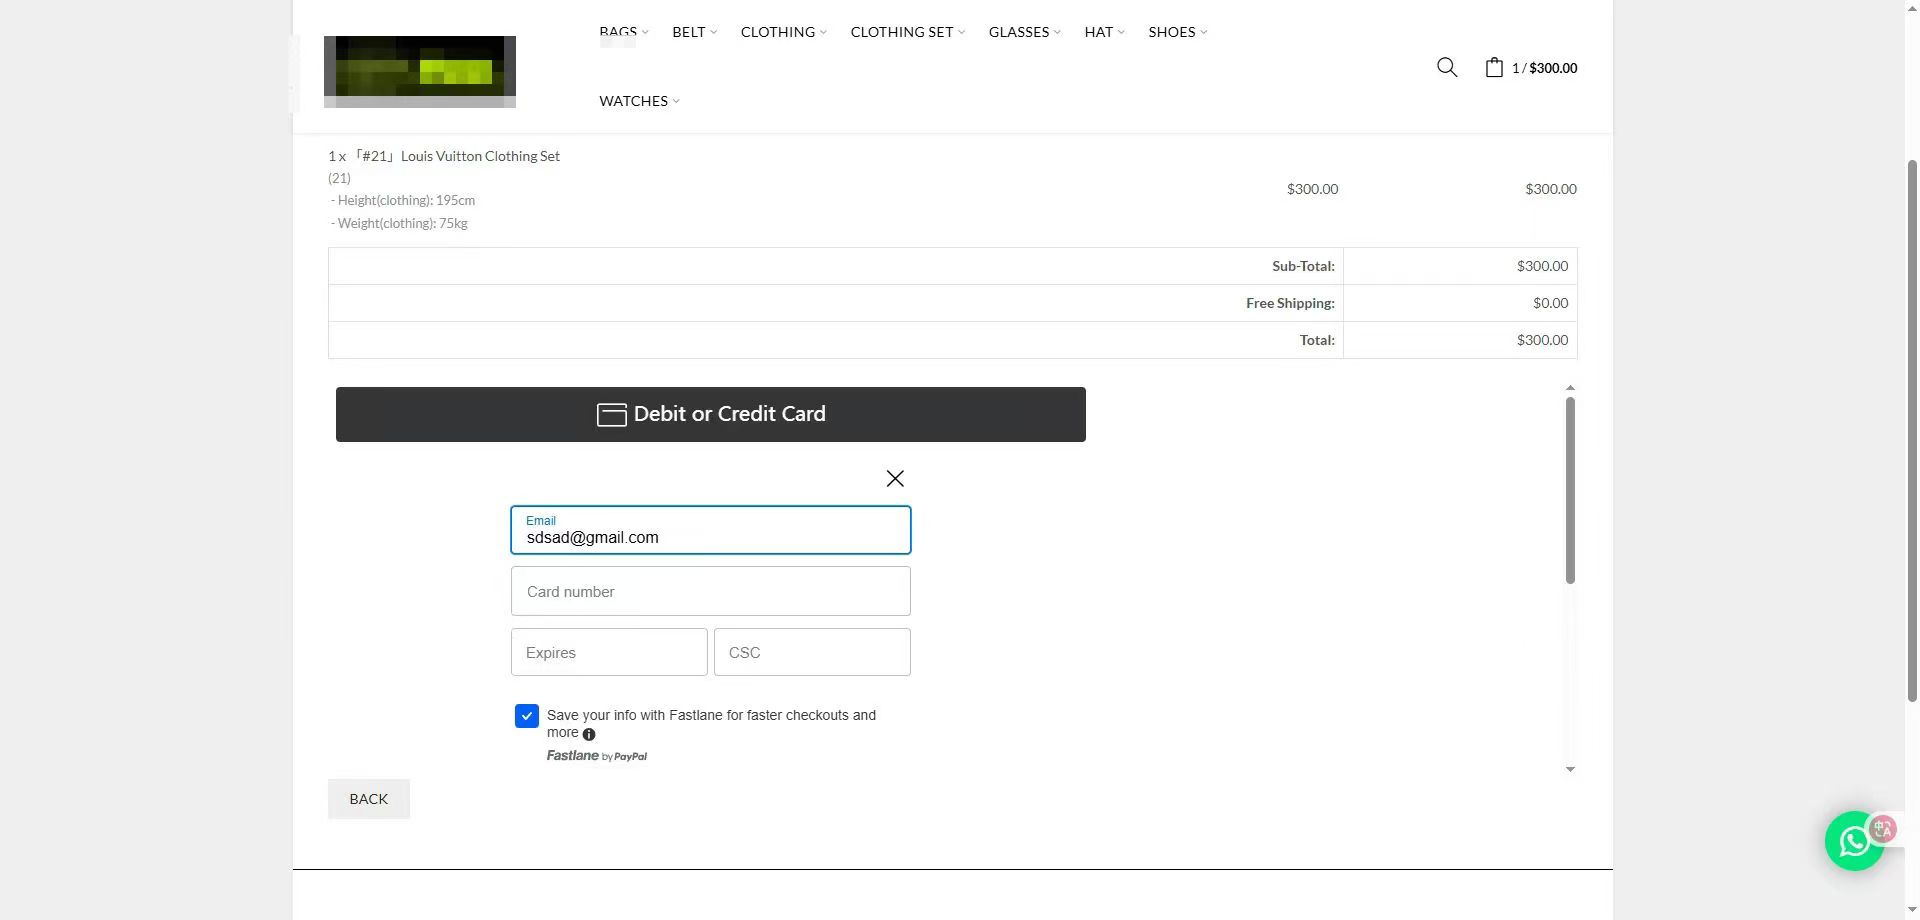Click the payment panel scrollbar thumb

tap(1570, 490)
